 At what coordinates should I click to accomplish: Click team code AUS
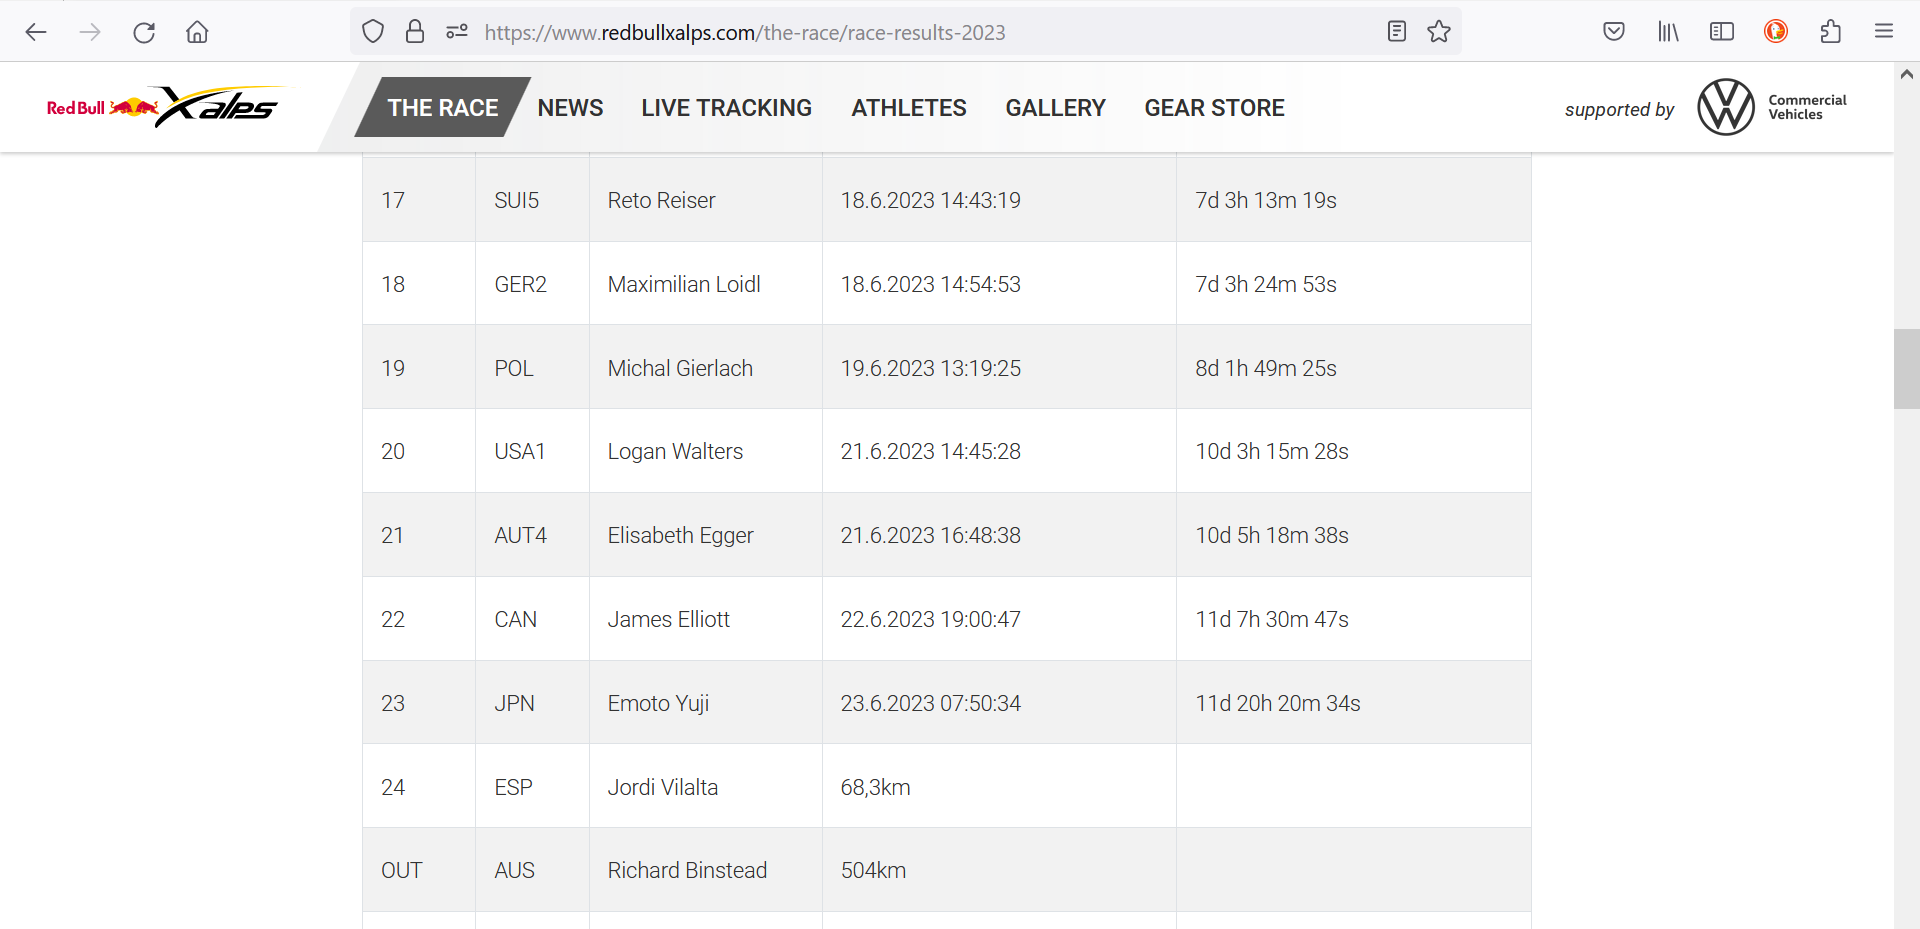pos(514,870)
